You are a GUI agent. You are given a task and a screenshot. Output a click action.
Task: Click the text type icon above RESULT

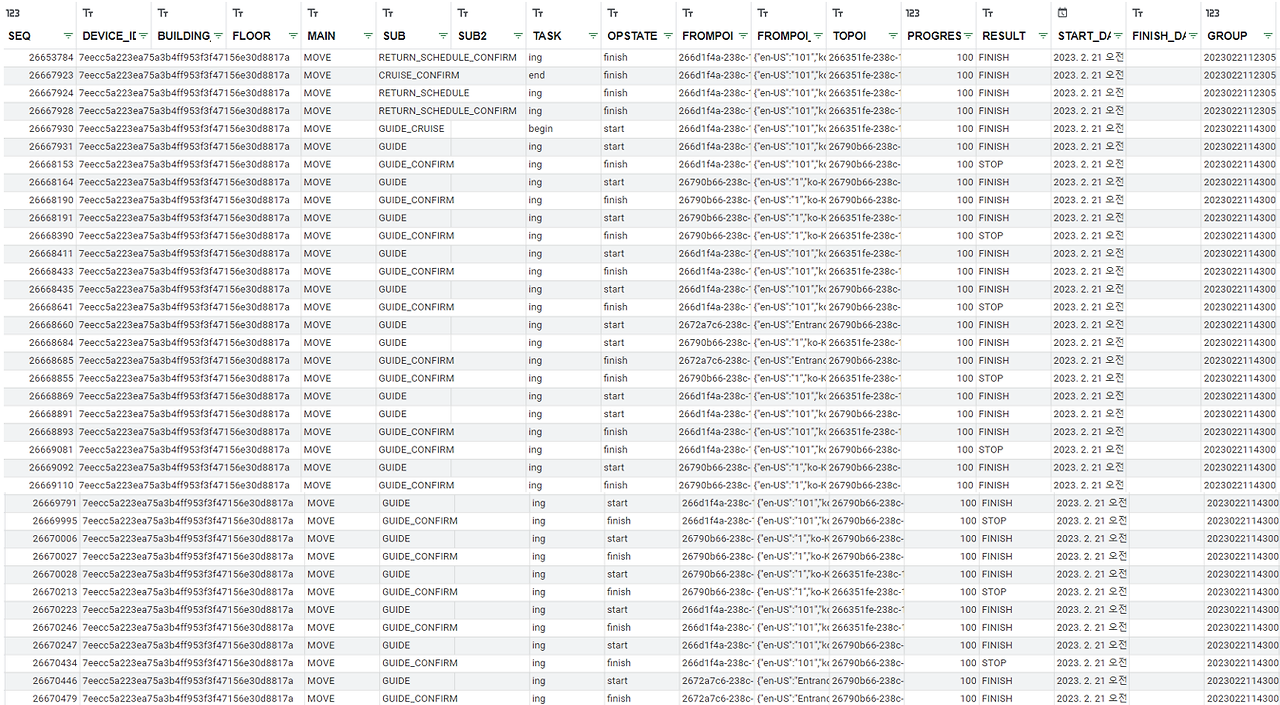(x=988, y=13)
